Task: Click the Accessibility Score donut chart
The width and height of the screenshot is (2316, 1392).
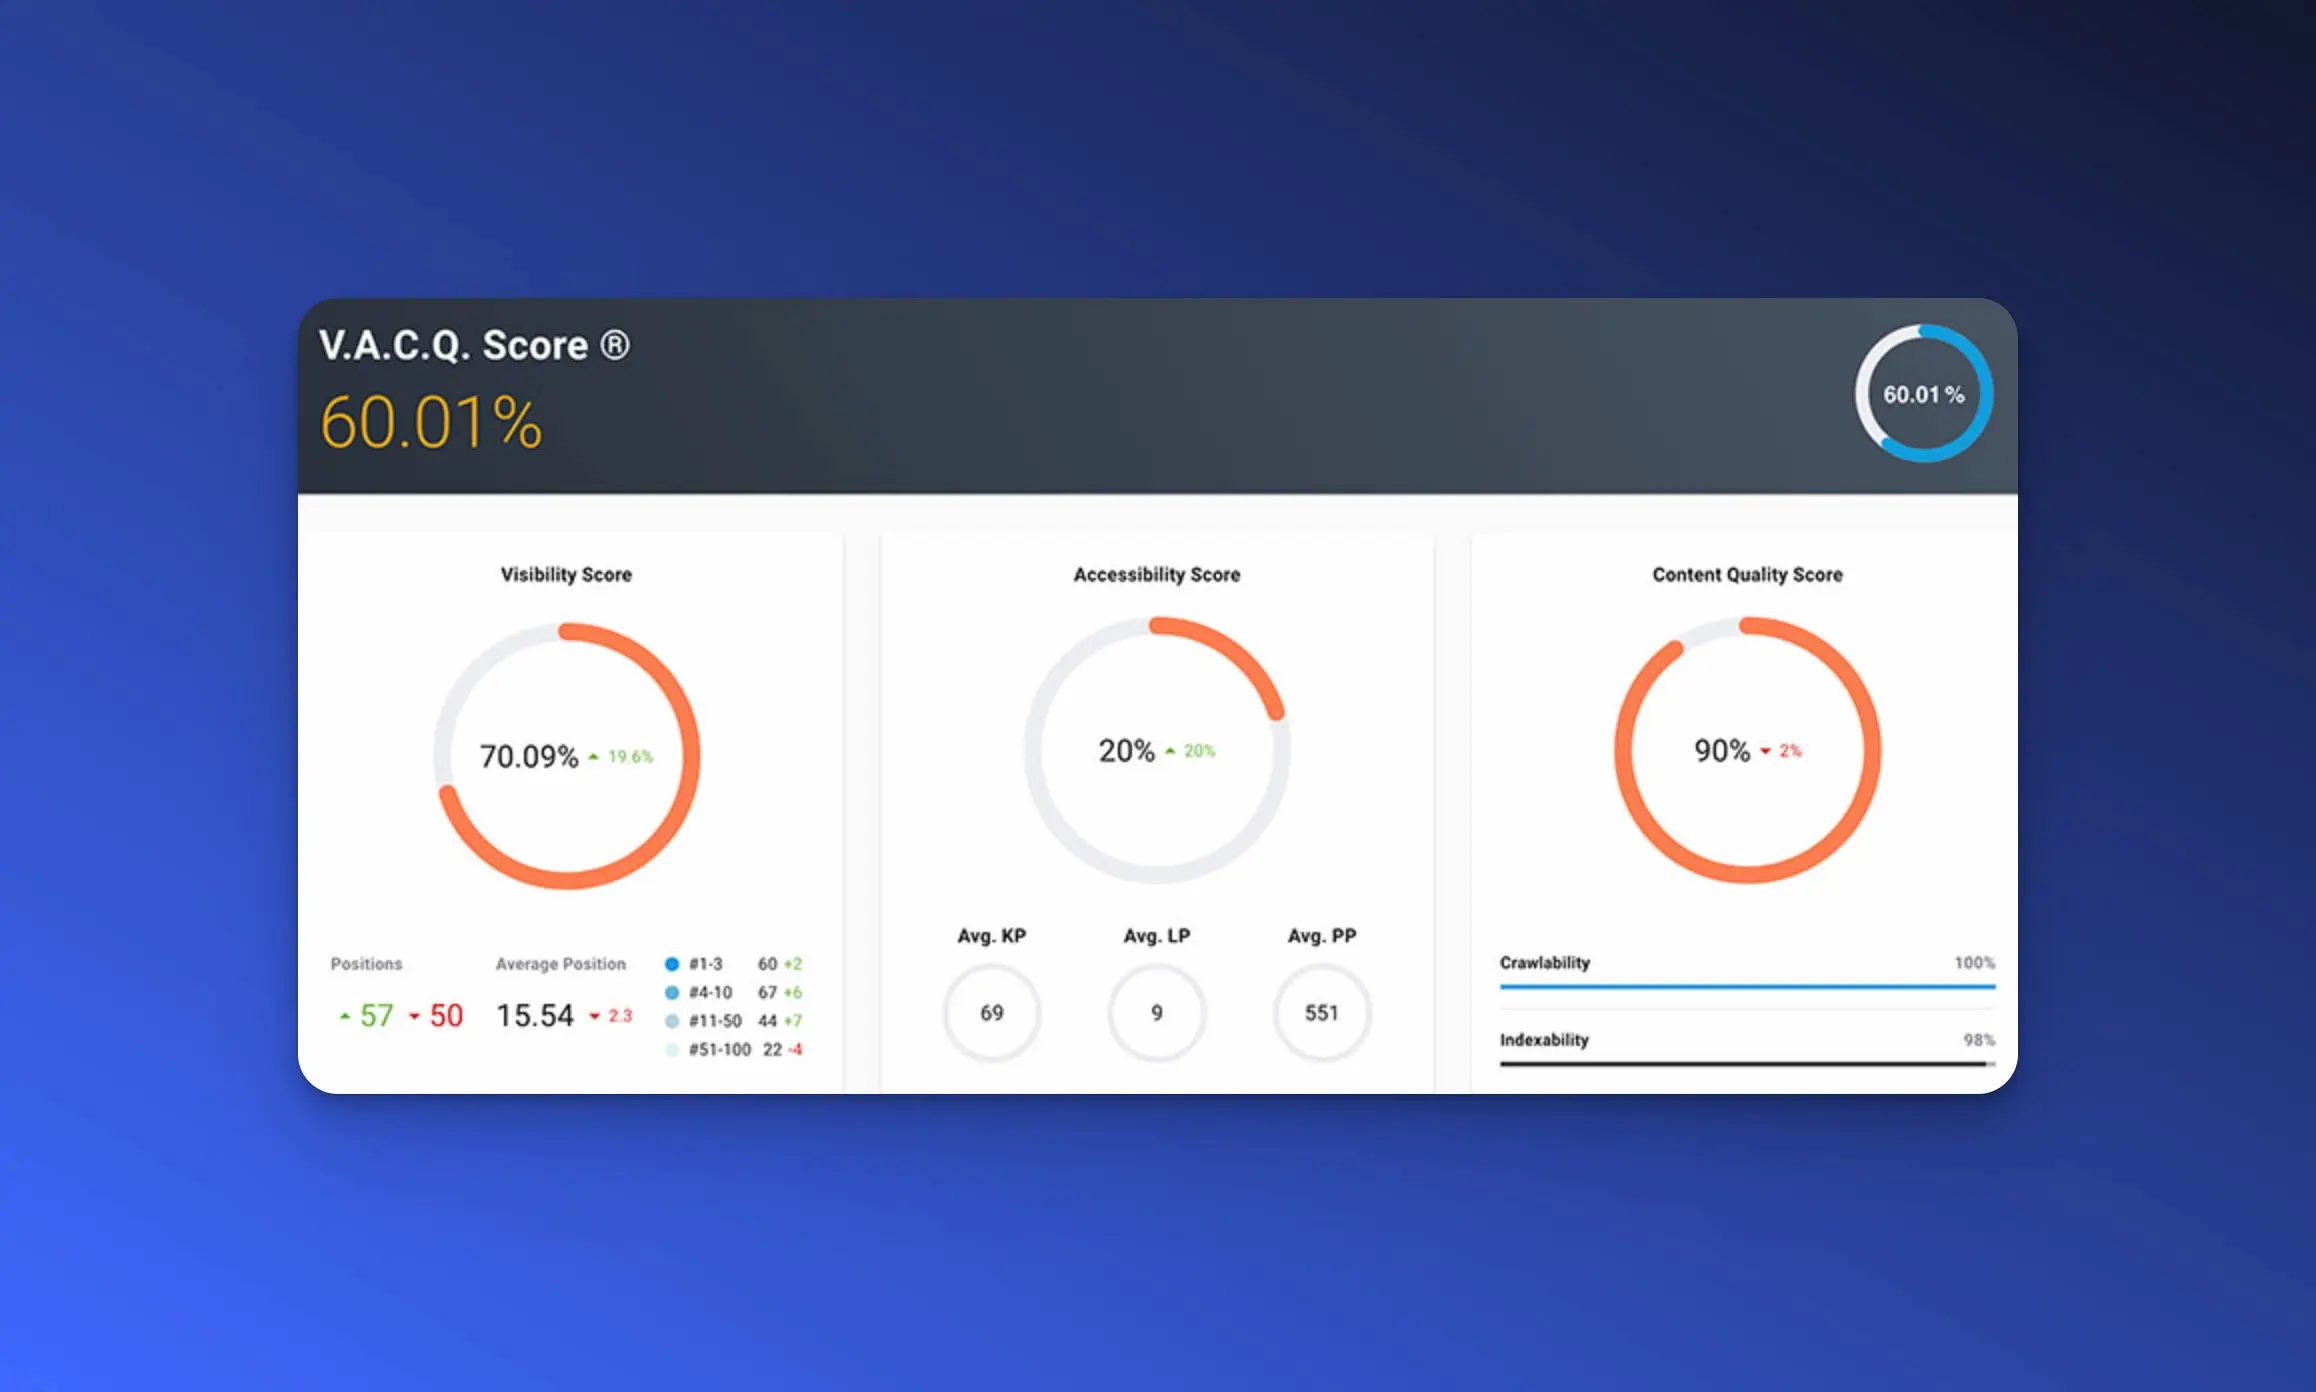Action: [1156, 750]
